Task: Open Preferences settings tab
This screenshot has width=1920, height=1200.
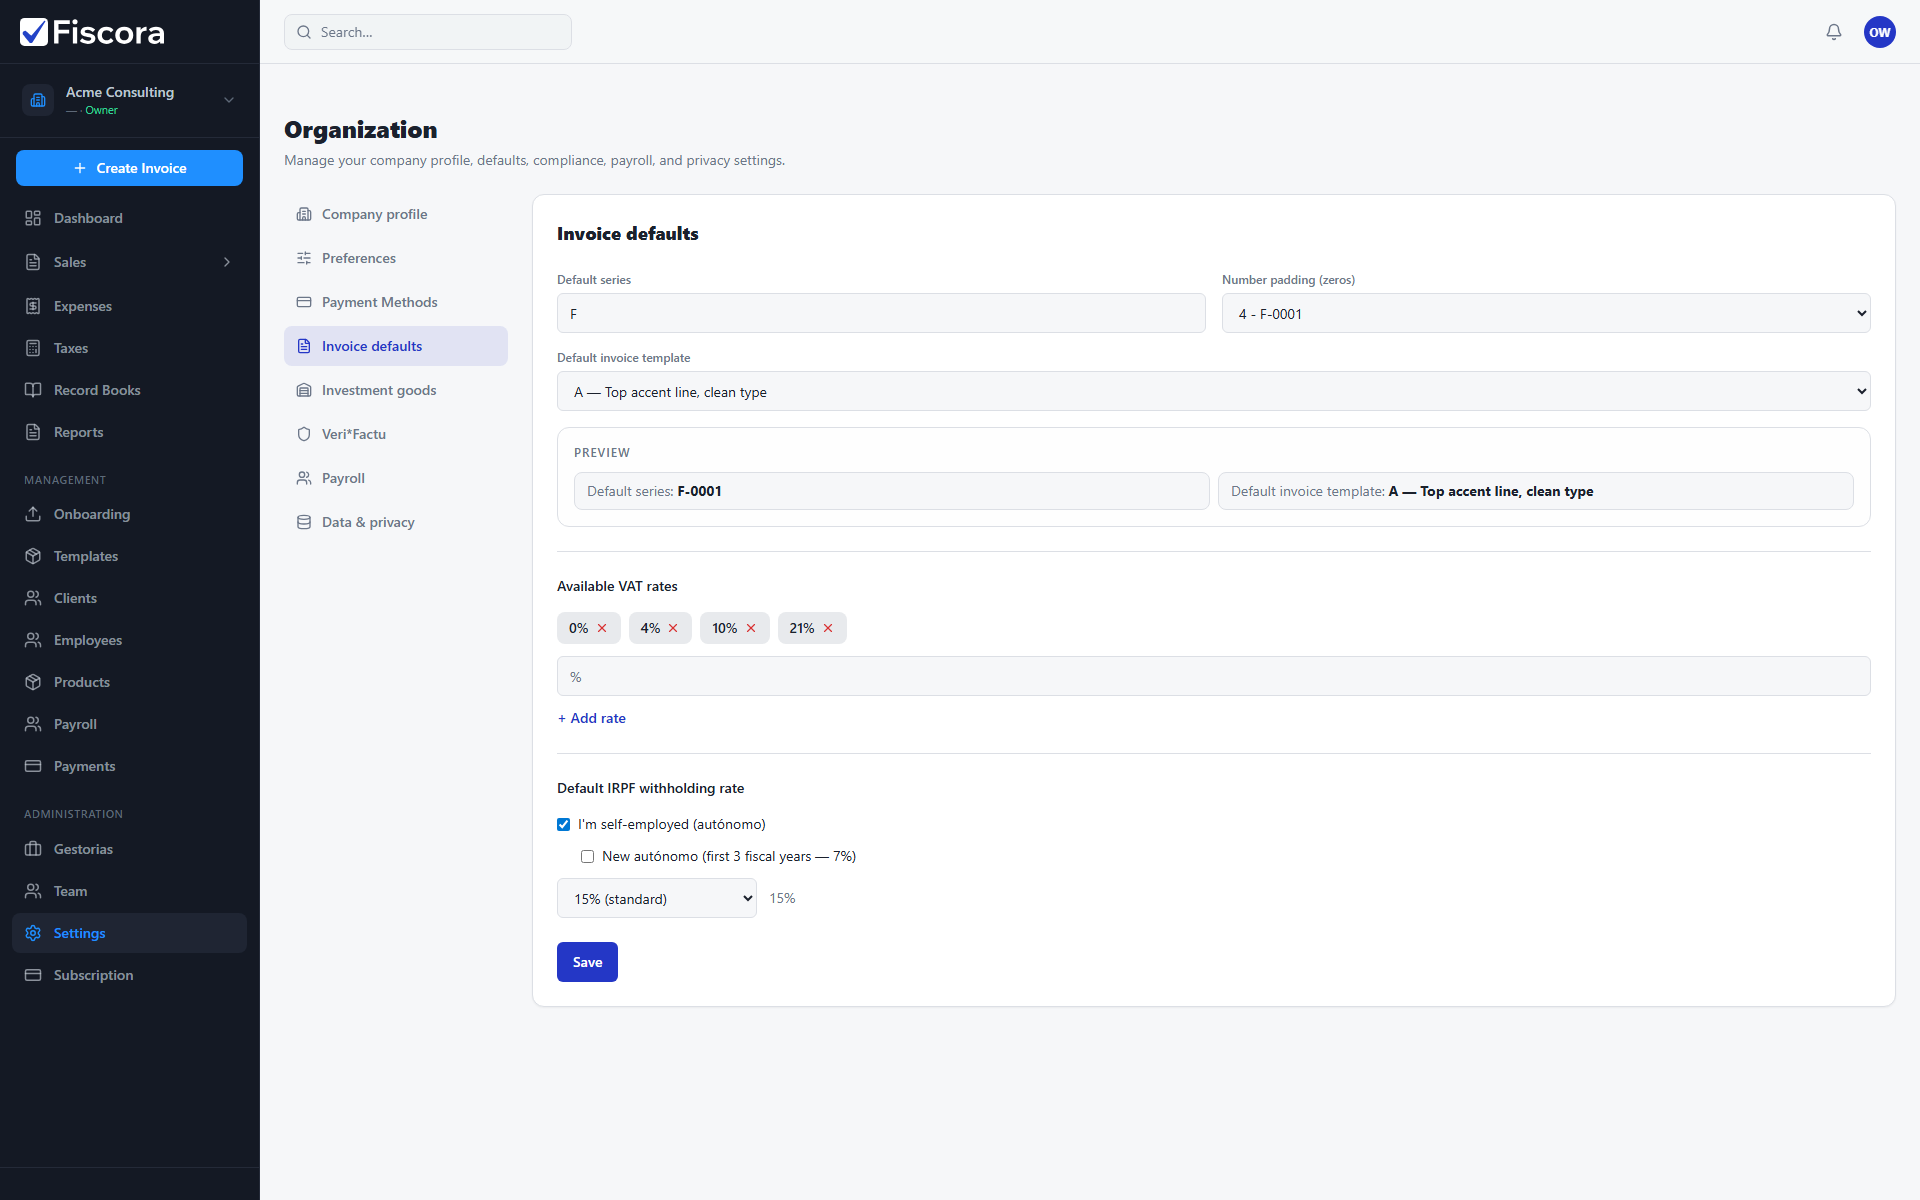Action: [x=396, y=258]
